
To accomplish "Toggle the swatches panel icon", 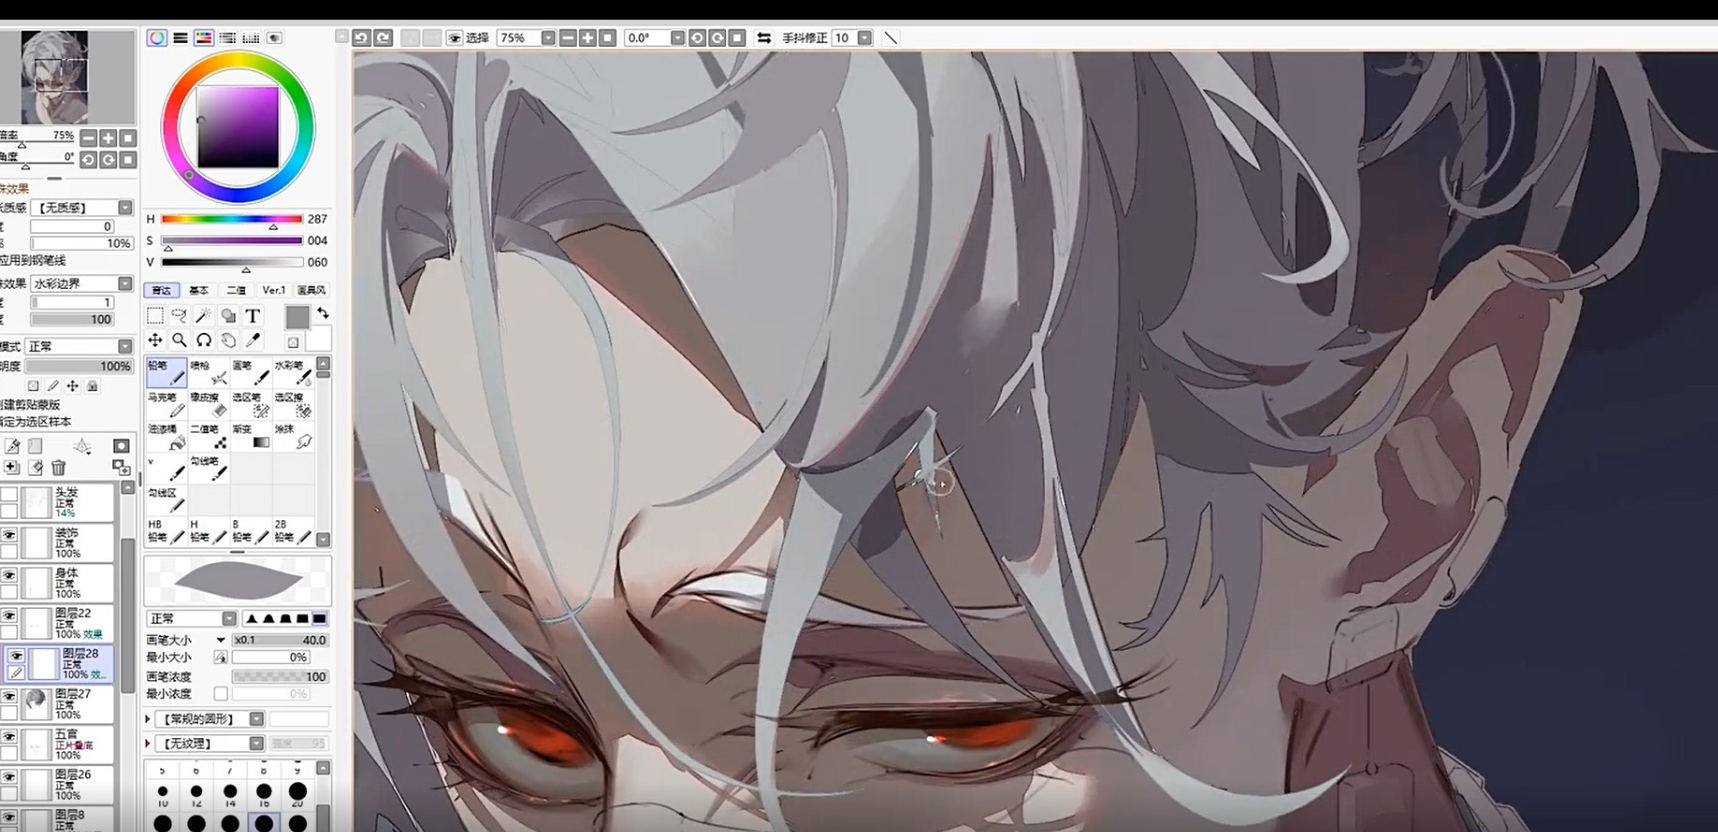I will click(x=250, y=38).
